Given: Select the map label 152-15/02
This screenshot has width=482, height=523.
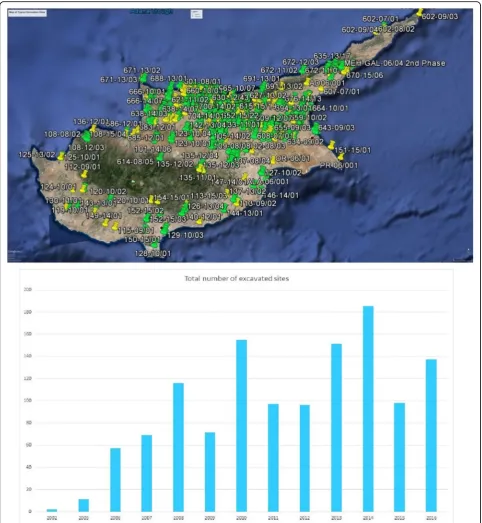Looking at the screenshot, I should 145,210.
